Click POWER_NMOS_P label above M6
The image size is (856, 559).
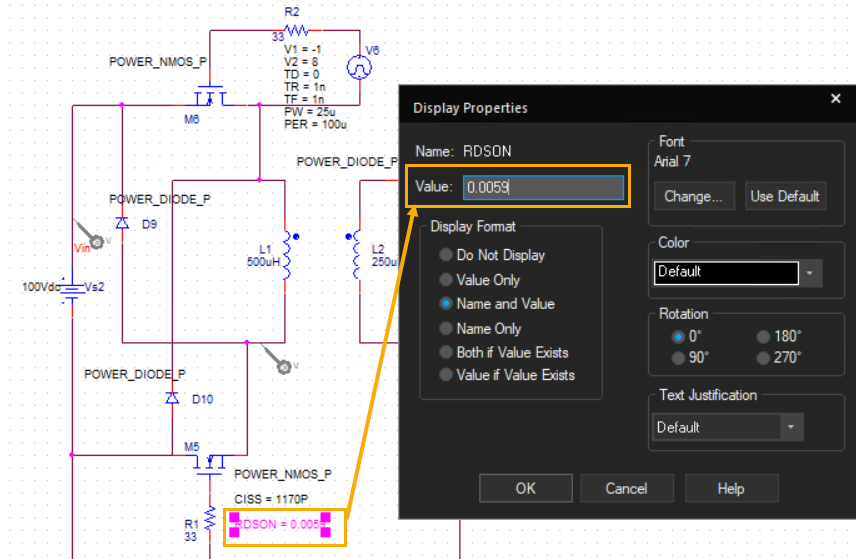(158, 62)
